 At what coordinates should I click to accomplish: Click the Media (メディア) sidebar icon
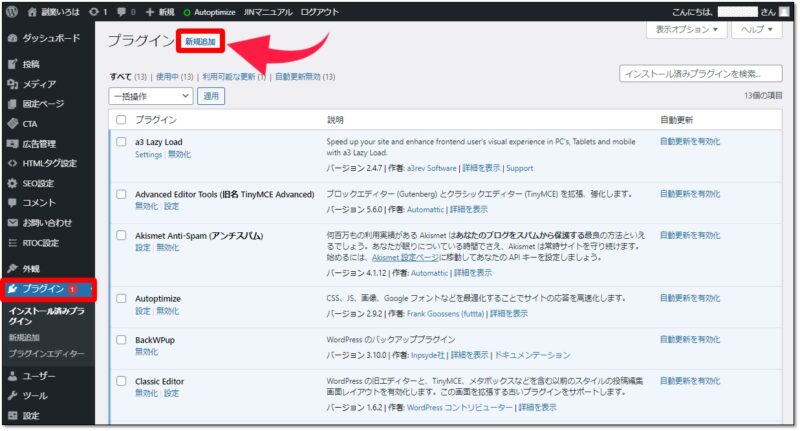tap(13, 84)
